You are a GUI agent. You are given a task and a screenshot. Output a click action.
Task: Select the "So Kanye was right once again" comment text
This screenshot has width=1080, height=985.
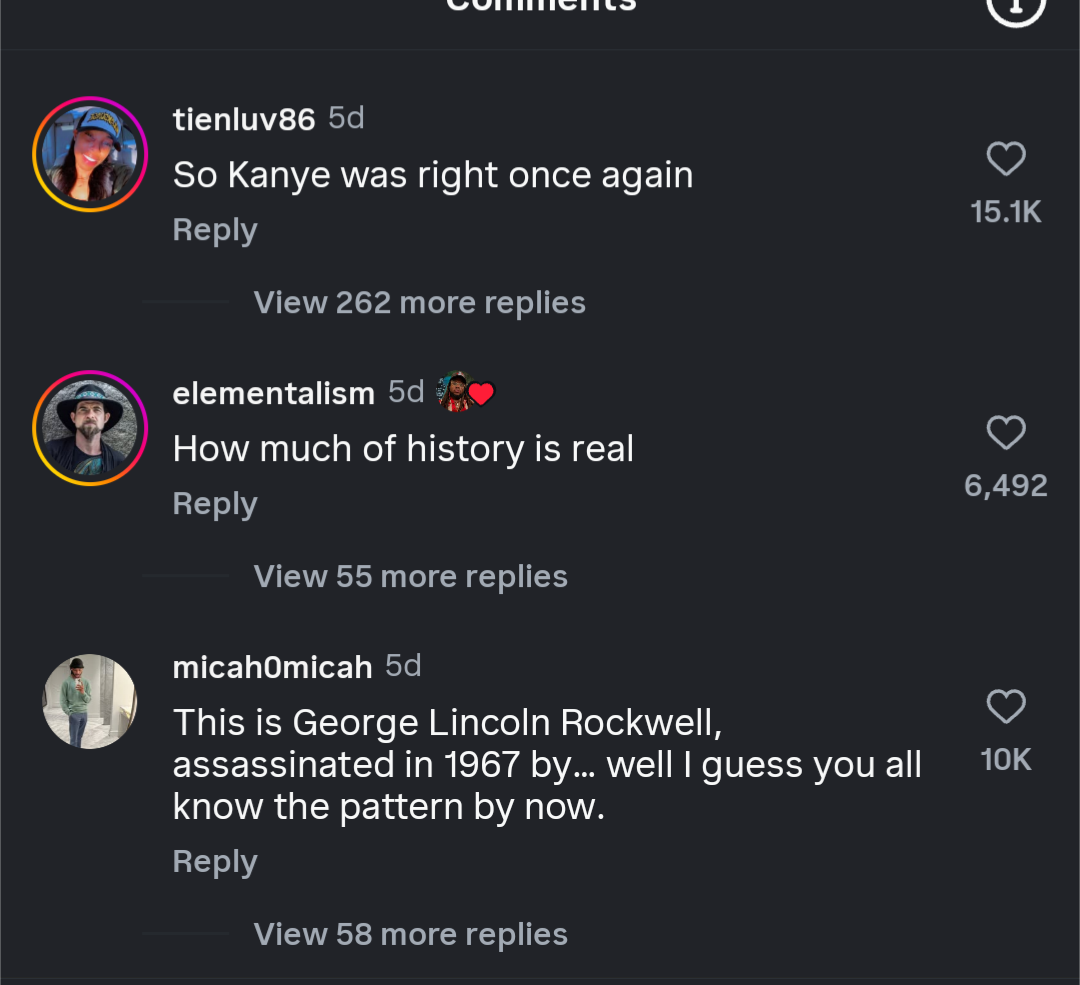pyautogui.click(x=433, y=175)
